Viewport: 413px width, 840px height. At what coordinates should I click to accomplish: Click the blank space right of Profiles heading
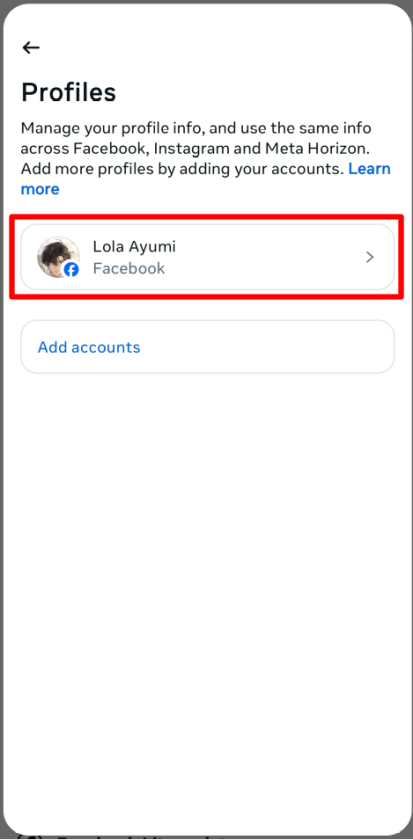click(257, 93)
